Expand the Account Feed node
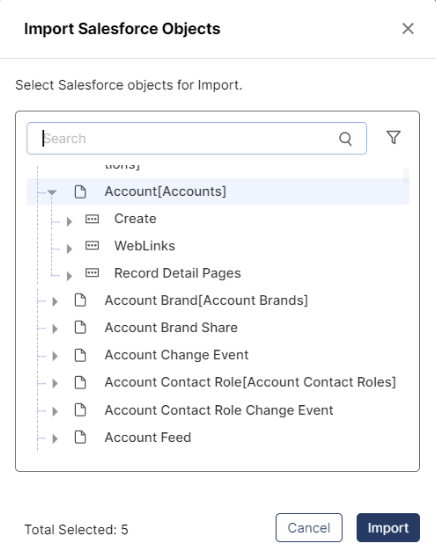The height and width of the screenshot is (555, 436). point(55,439)
